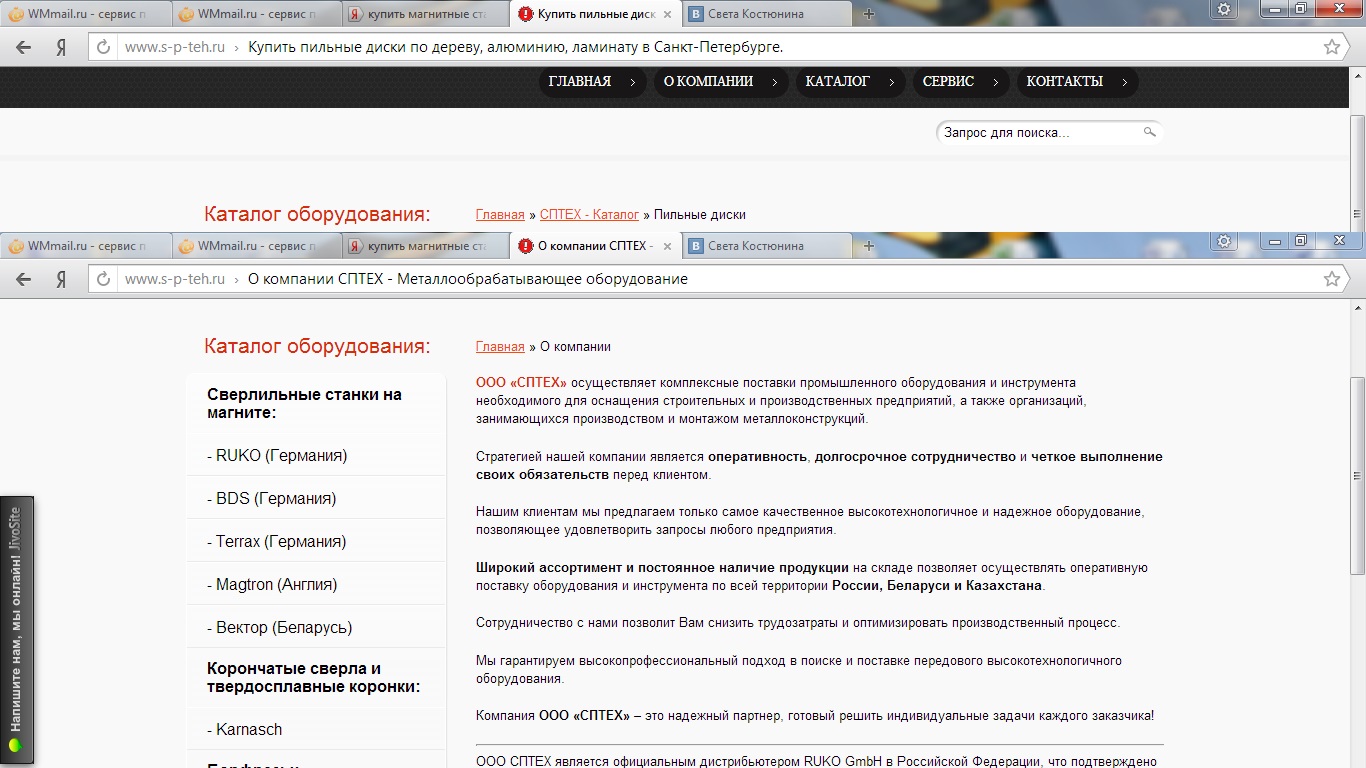Reload page in the Пильные диски window
This screenshot has width=1366, height=768.
103,47
